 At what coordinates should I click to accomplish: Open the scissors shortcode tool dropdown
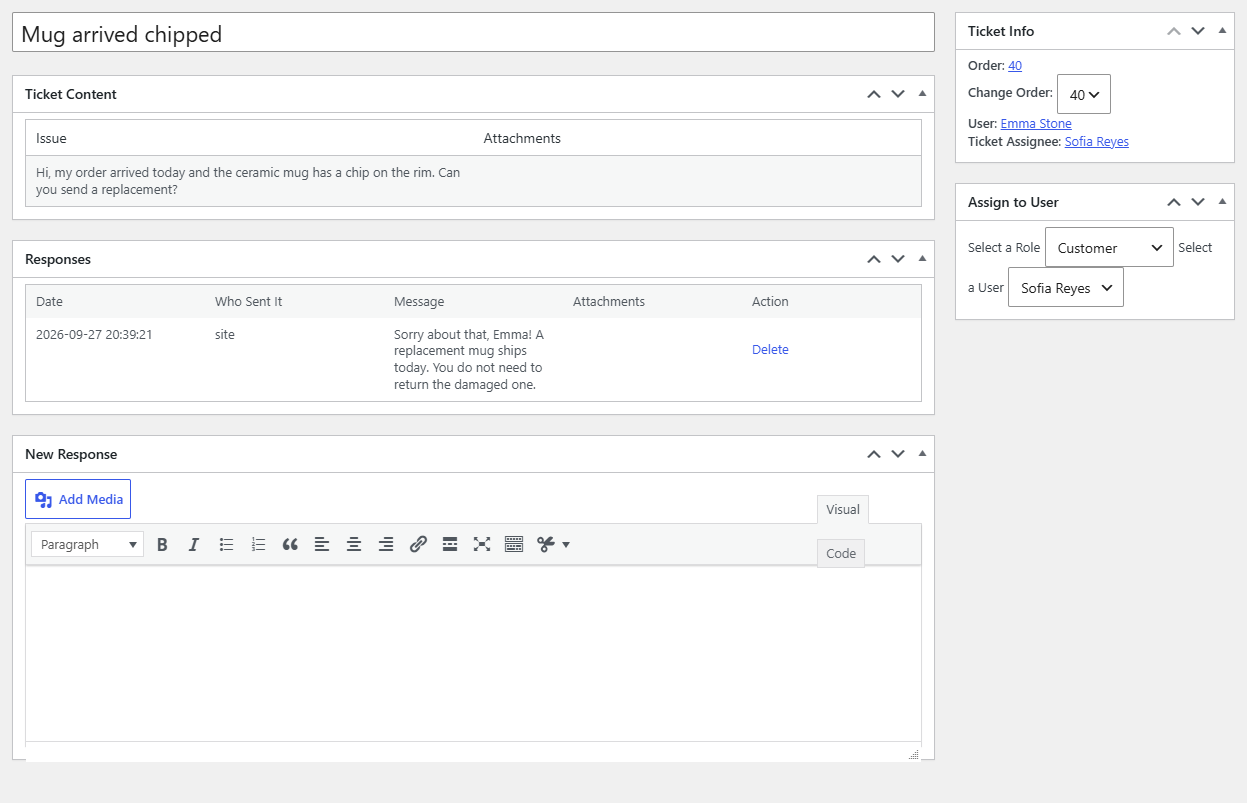tap(553, 544)
